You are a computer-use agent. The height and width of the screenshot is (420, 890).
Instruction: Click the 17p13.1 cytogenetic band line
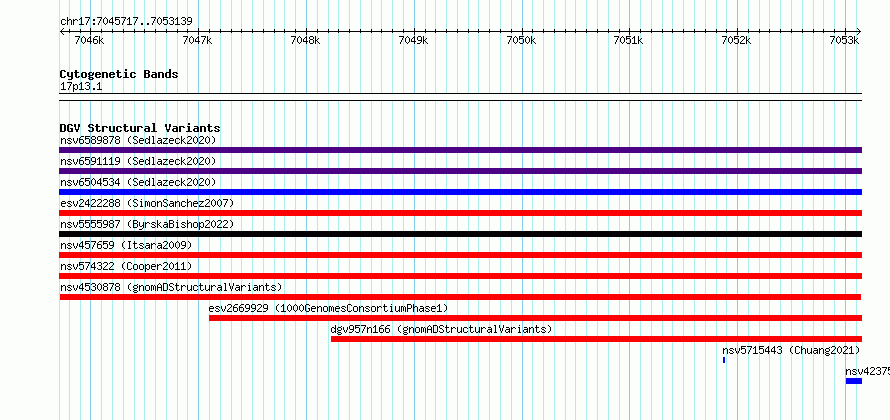(x=460, y=97)
